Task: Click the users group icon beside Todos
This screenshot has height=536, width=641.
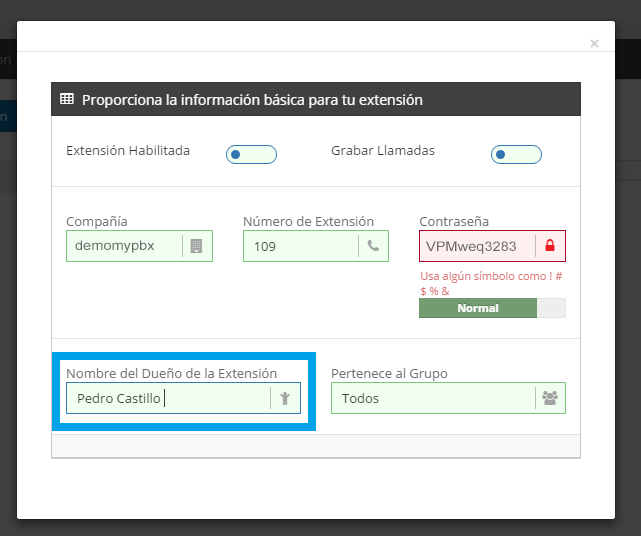Action: click(549, 398)
